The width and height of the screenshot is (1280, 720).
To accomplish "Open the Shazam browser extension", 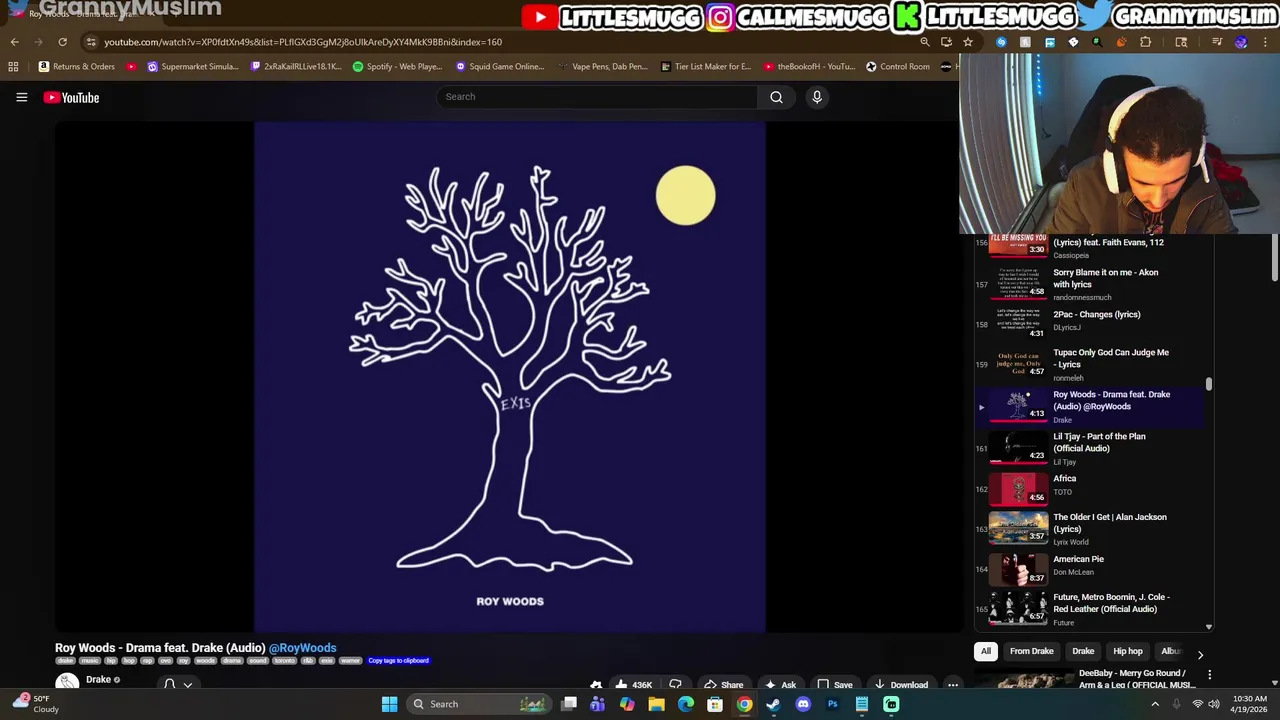I will tap(1001, 42).
